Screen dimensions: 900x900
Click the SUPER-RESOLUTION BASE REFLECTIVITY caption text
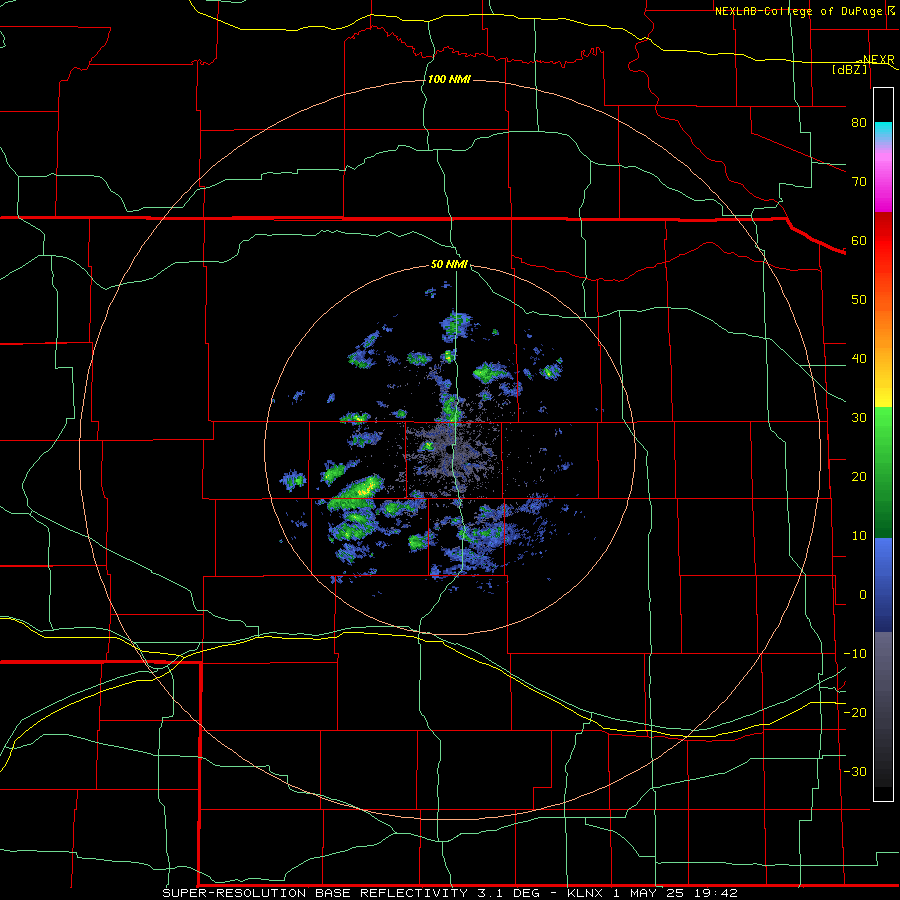click(314, 893)
